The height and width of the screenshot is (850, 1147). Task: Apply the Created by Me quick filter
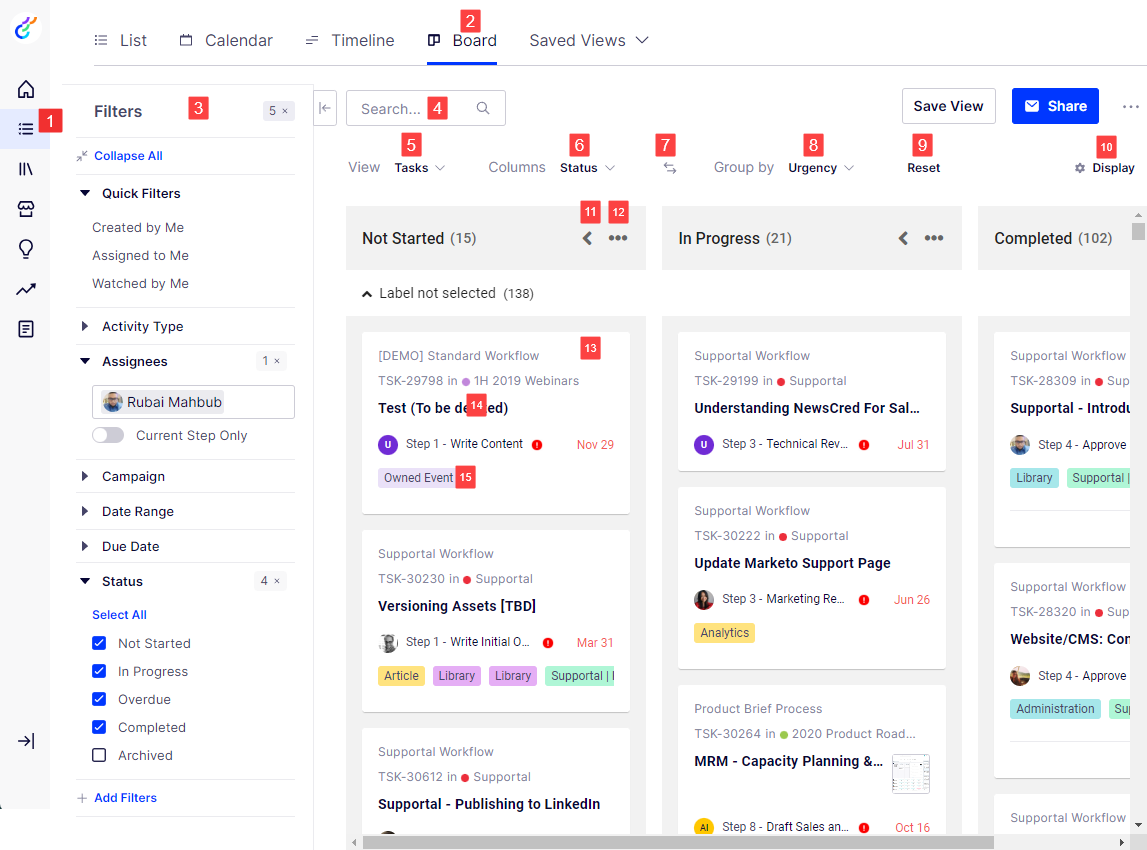pos(138,227)
